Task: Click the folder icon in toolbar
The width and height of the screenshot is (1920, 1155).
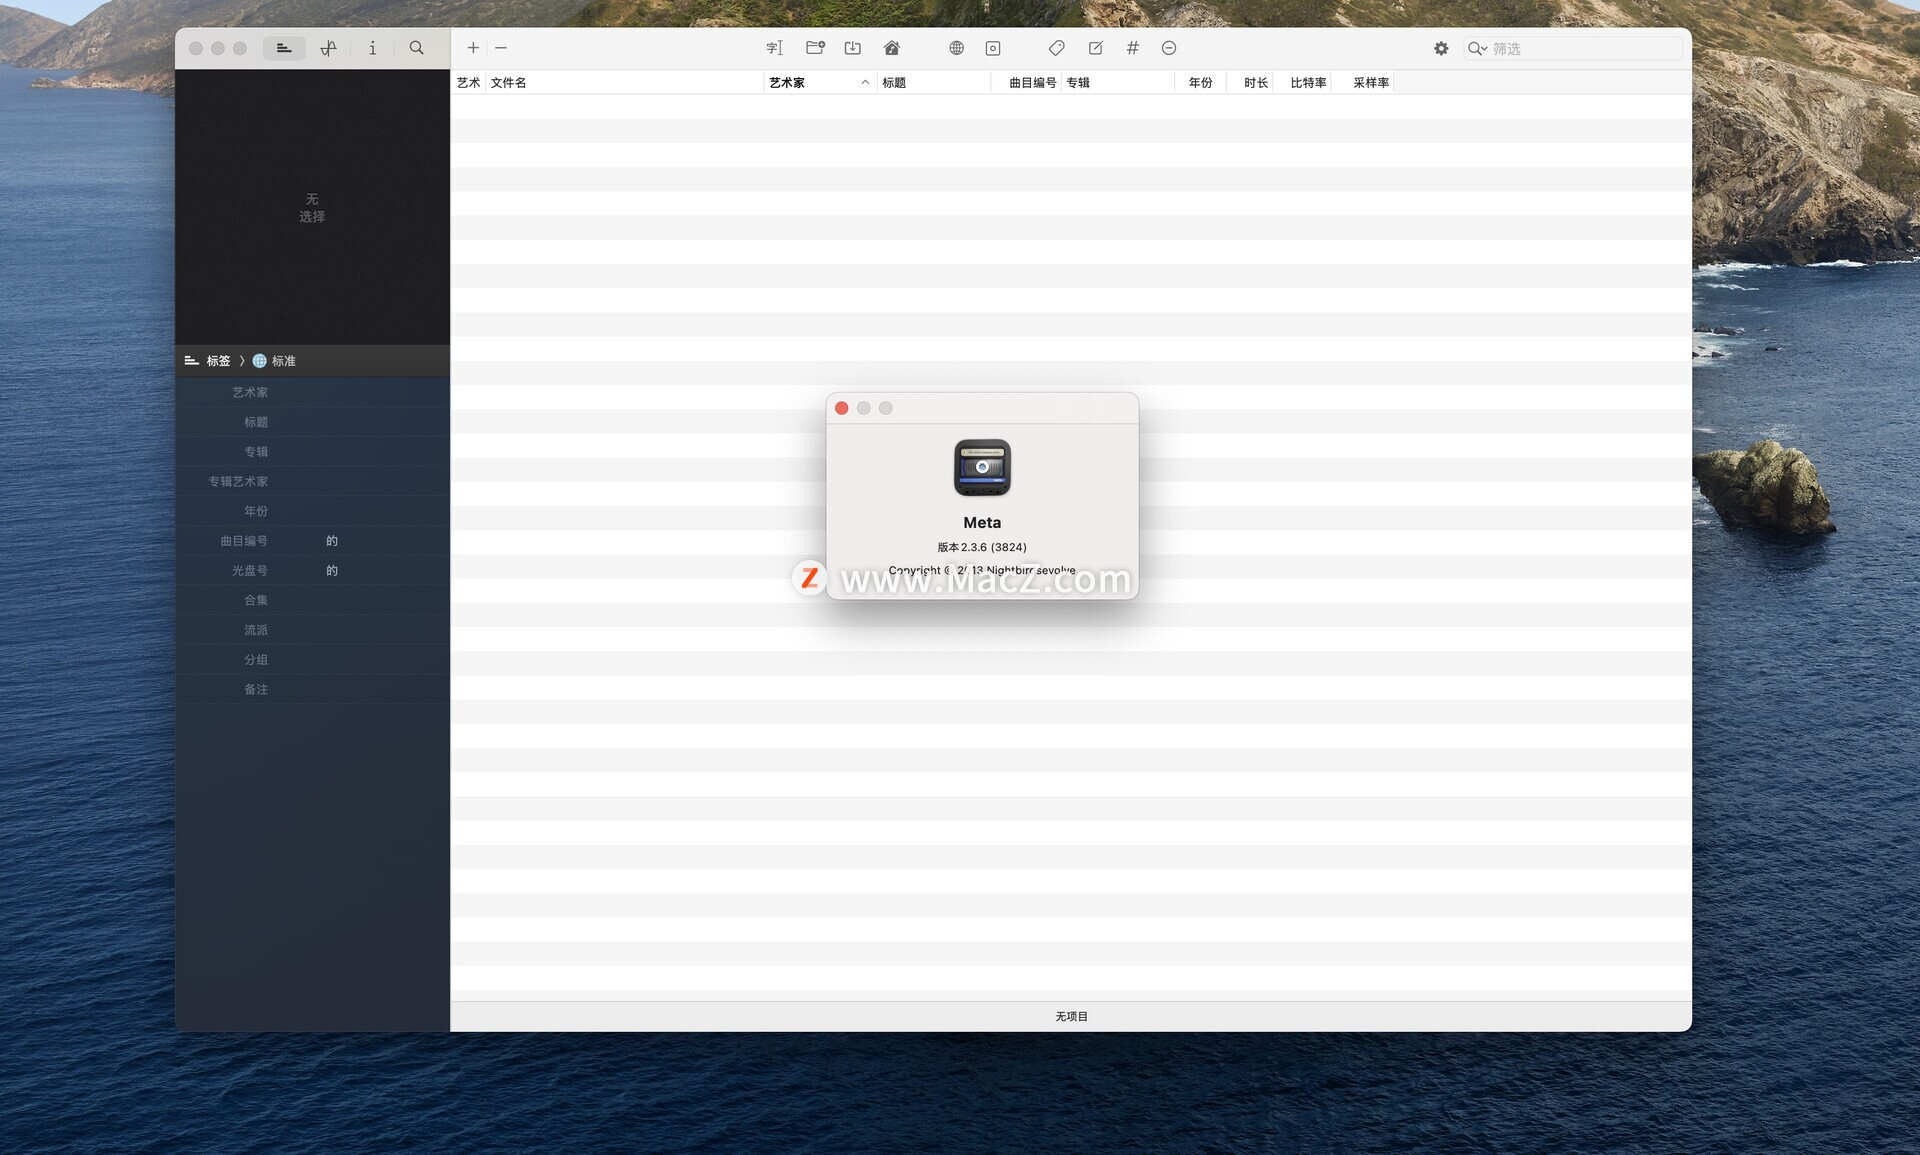Action: pos(815,48)
